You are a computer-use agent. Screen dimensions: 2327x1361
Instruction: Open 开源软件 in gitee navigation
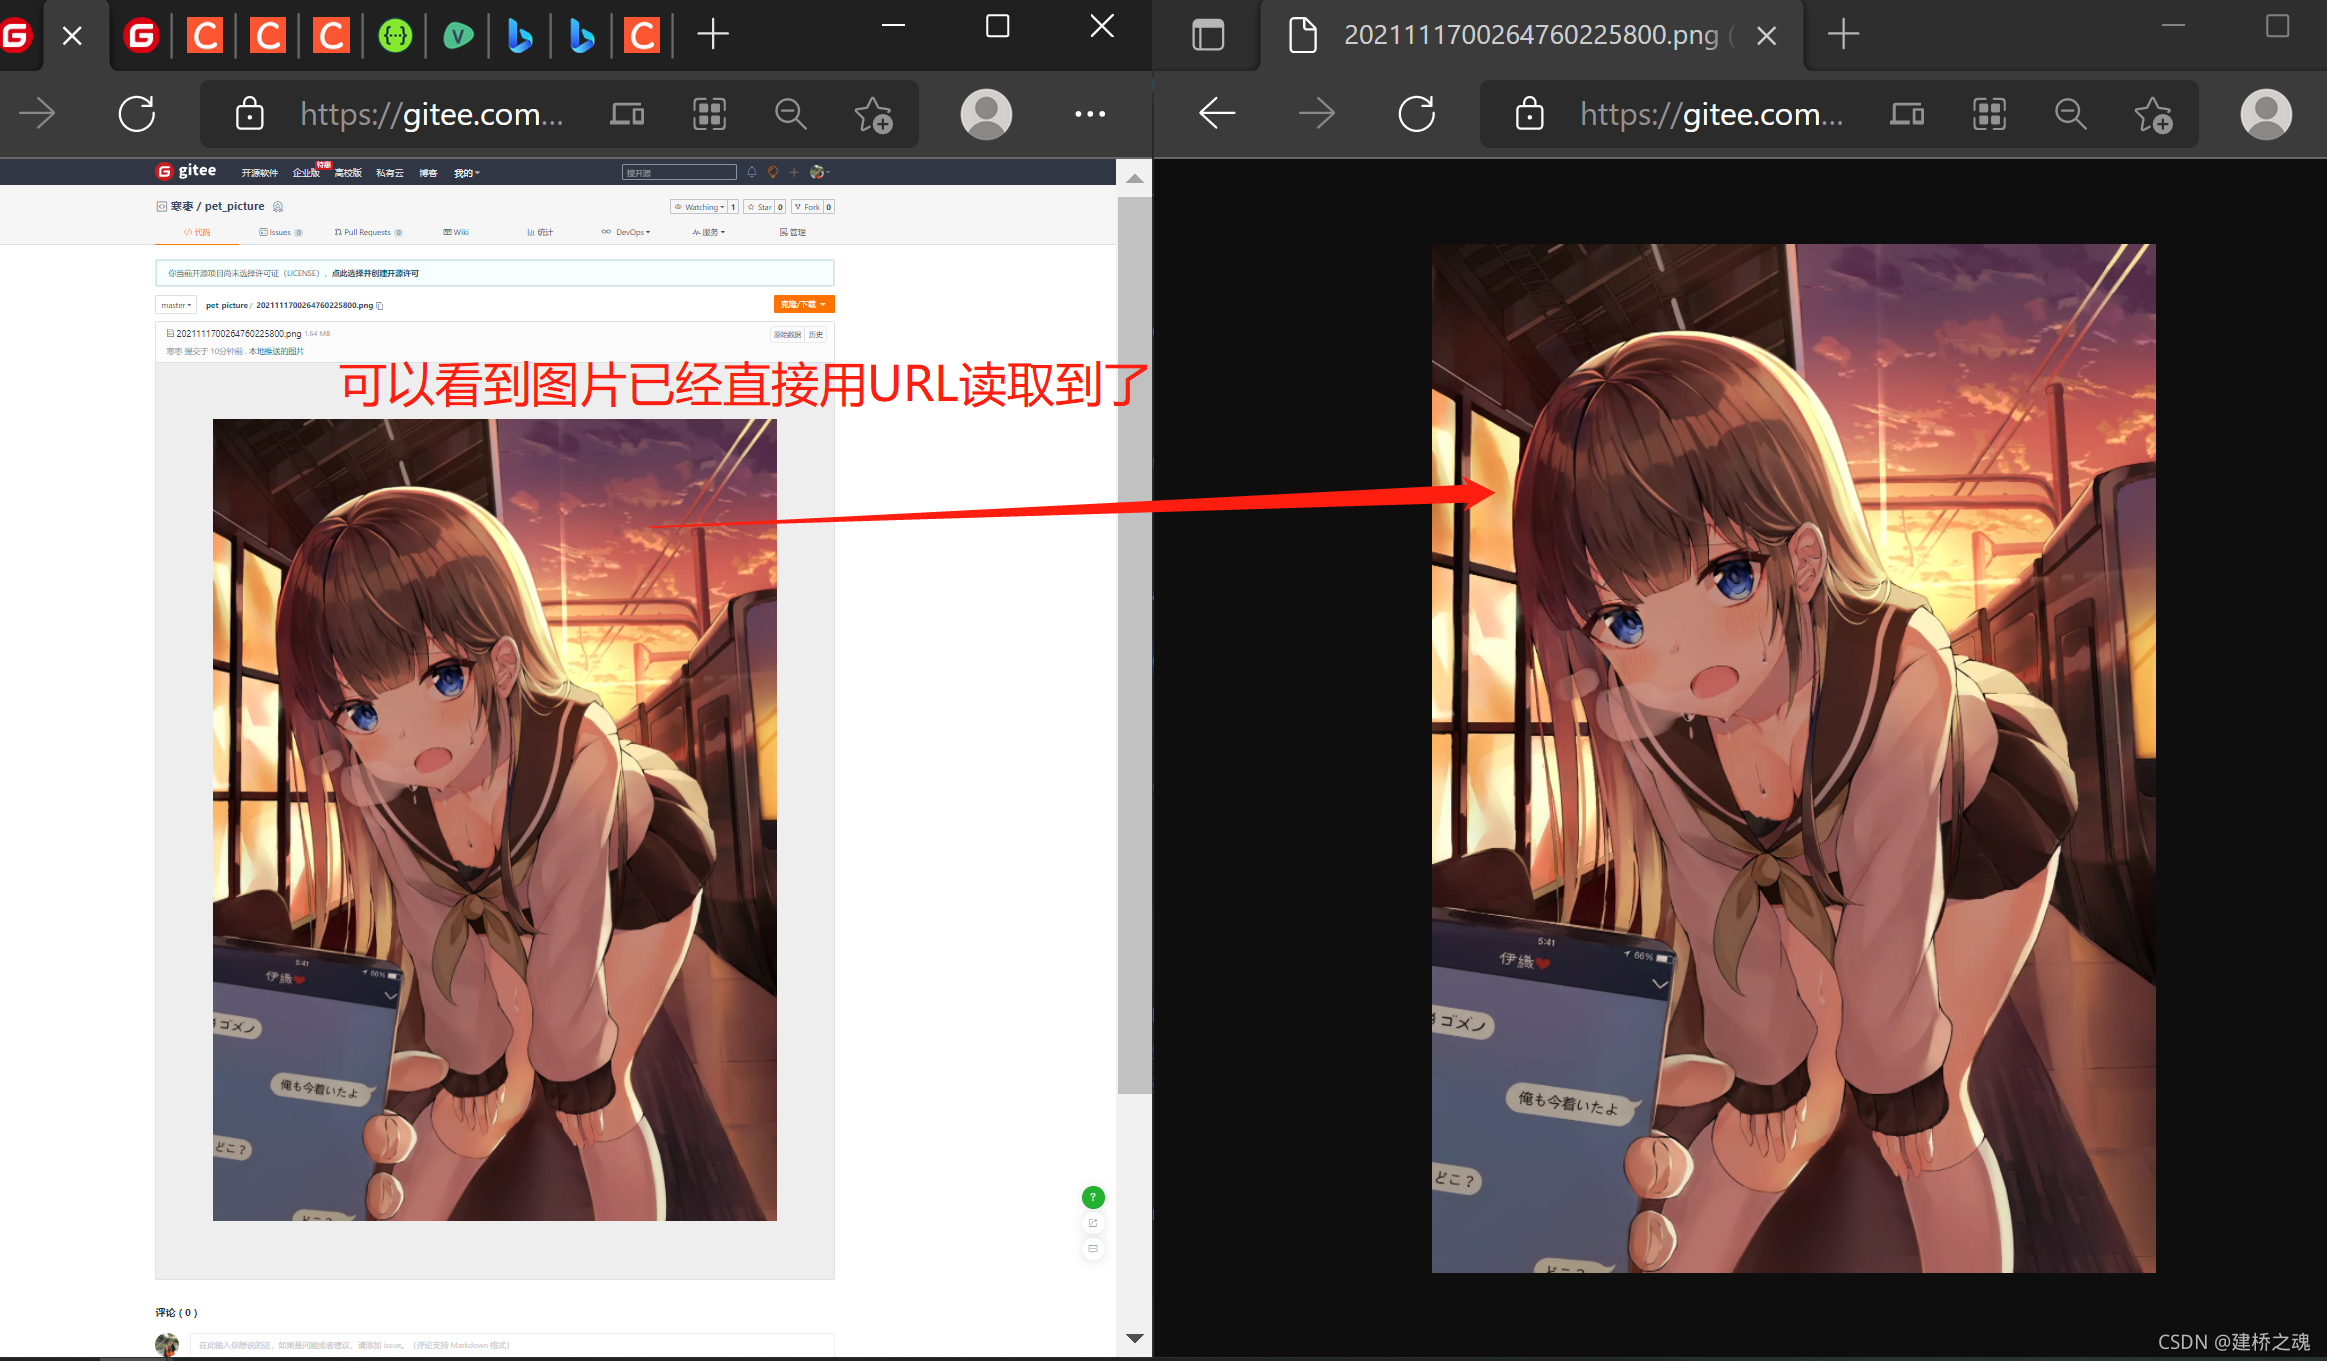coord(259,173)
